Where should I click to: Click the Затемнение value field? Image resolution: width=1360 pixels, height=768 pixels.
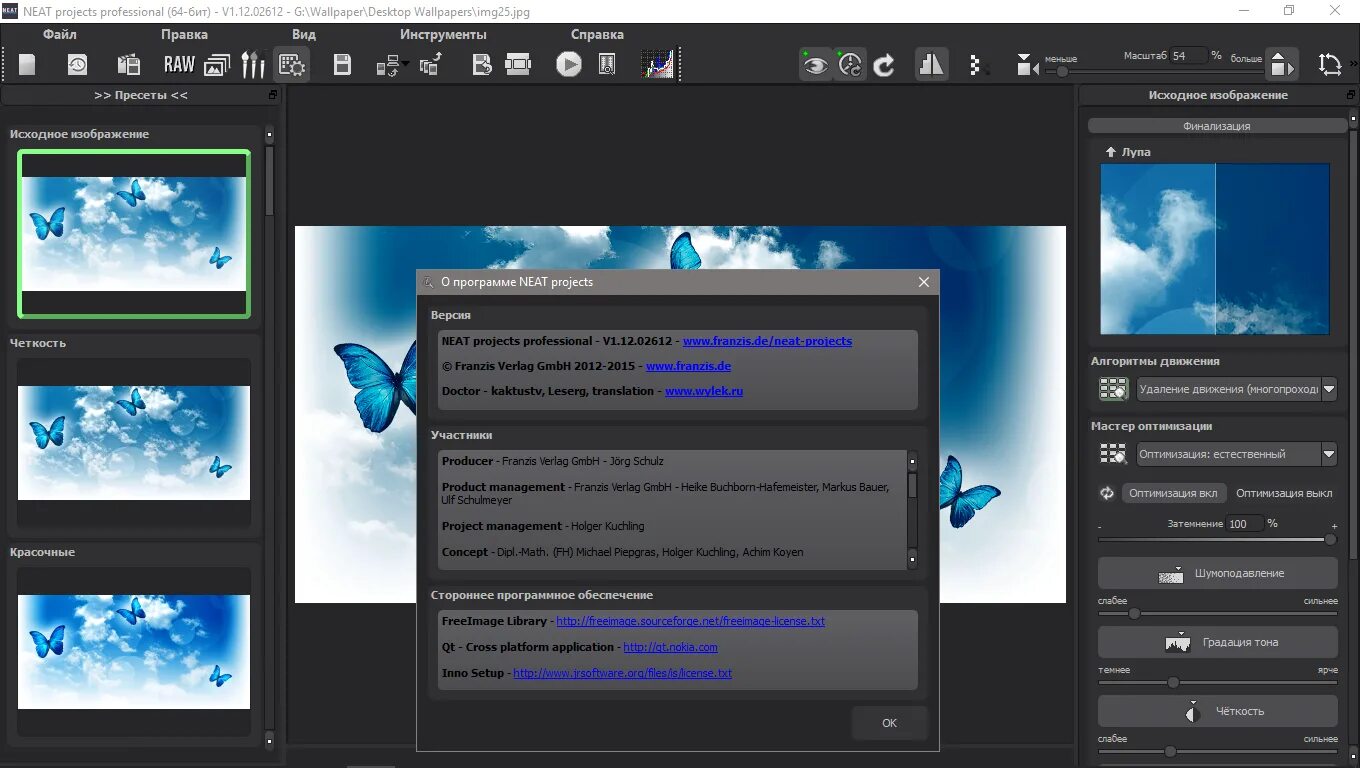(x=1244, y=524)
